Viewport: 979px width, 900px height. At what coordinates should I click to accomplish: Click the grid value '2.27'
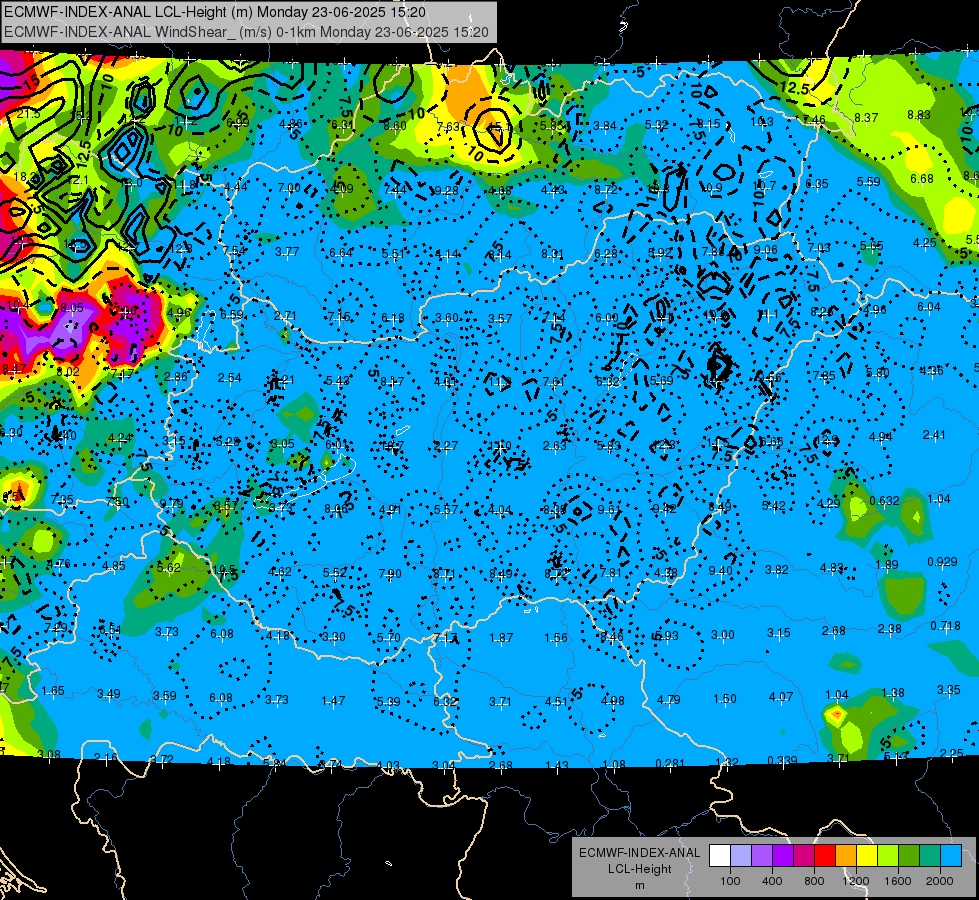pyautogui.click(x=446, y=445)
